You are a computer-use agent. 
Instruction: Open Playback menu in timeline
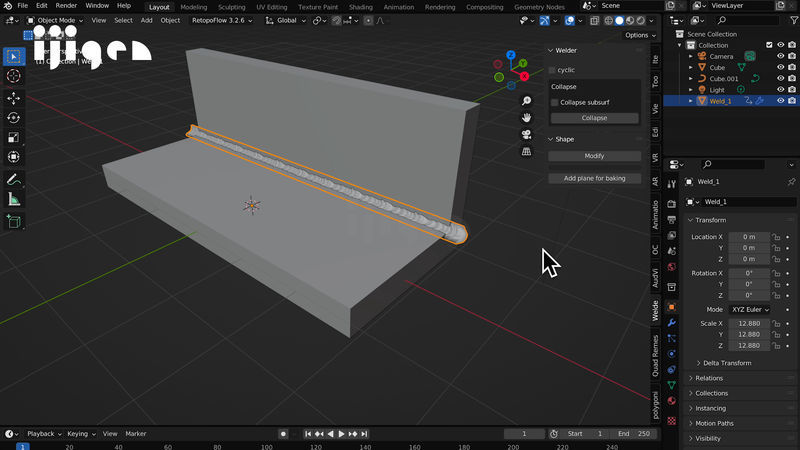pos(44,434)
